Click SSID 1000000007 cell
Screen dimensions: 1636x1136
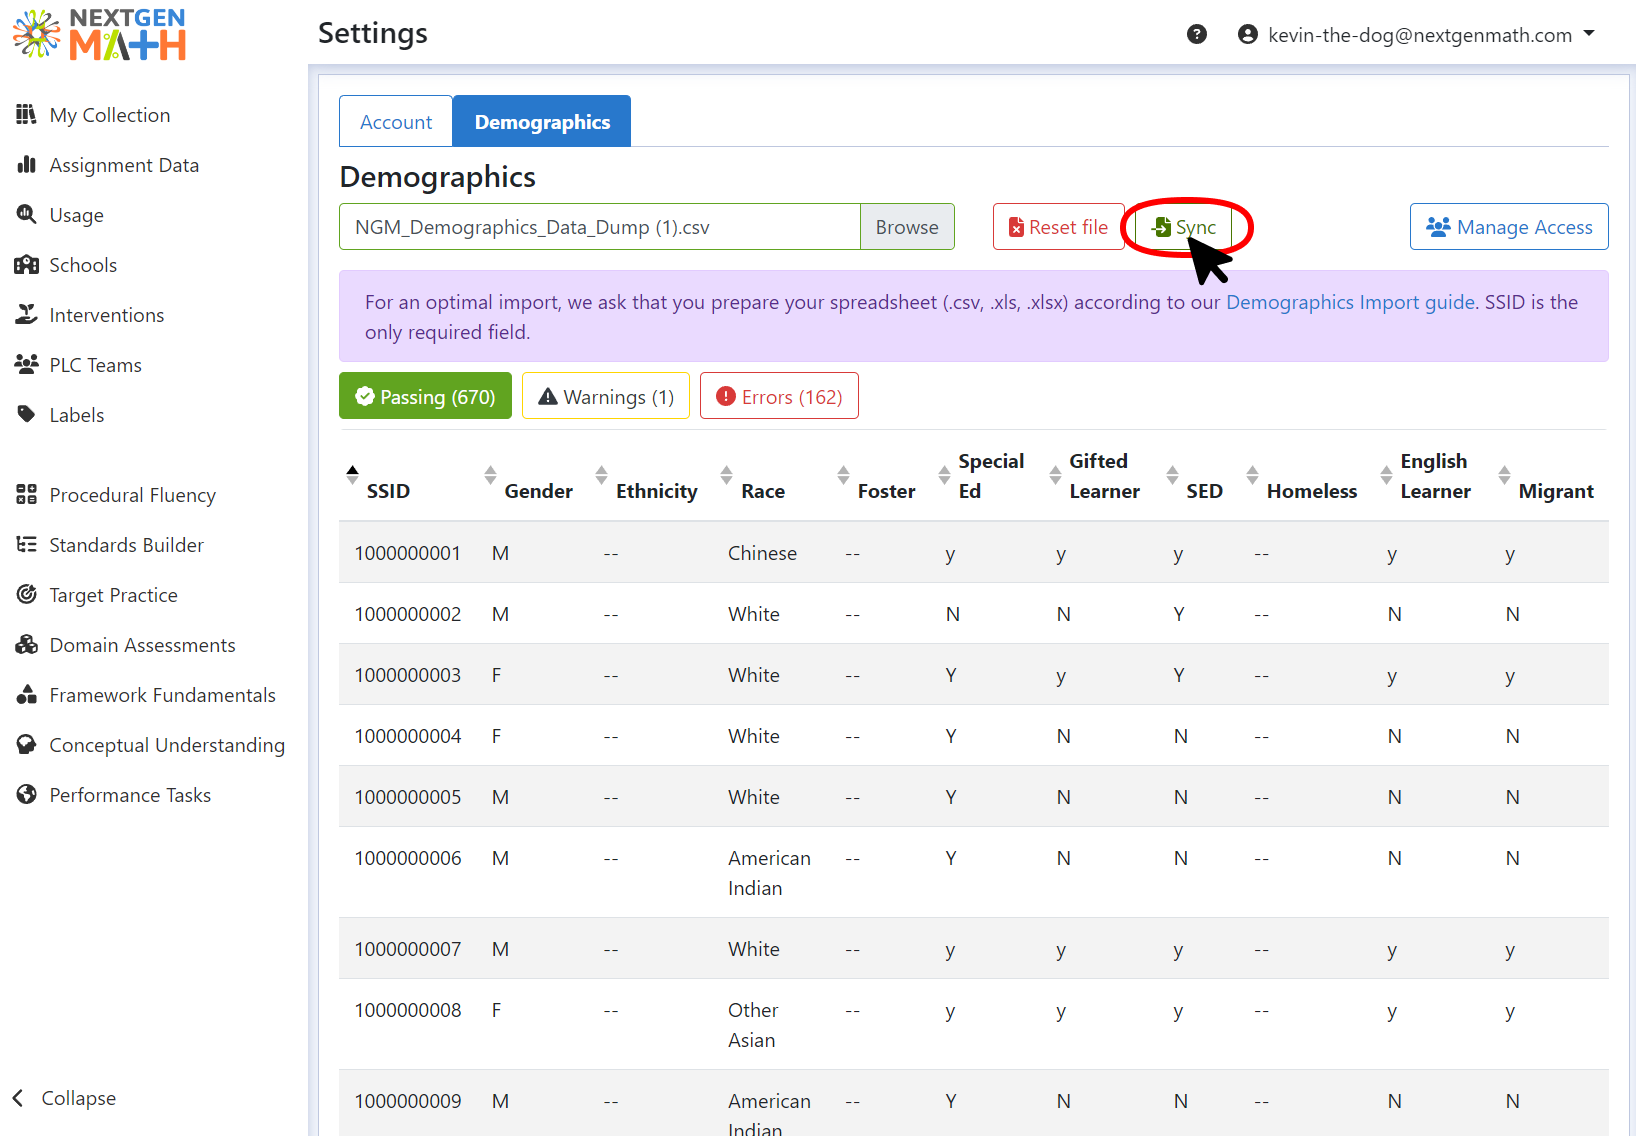click(408, 949)
